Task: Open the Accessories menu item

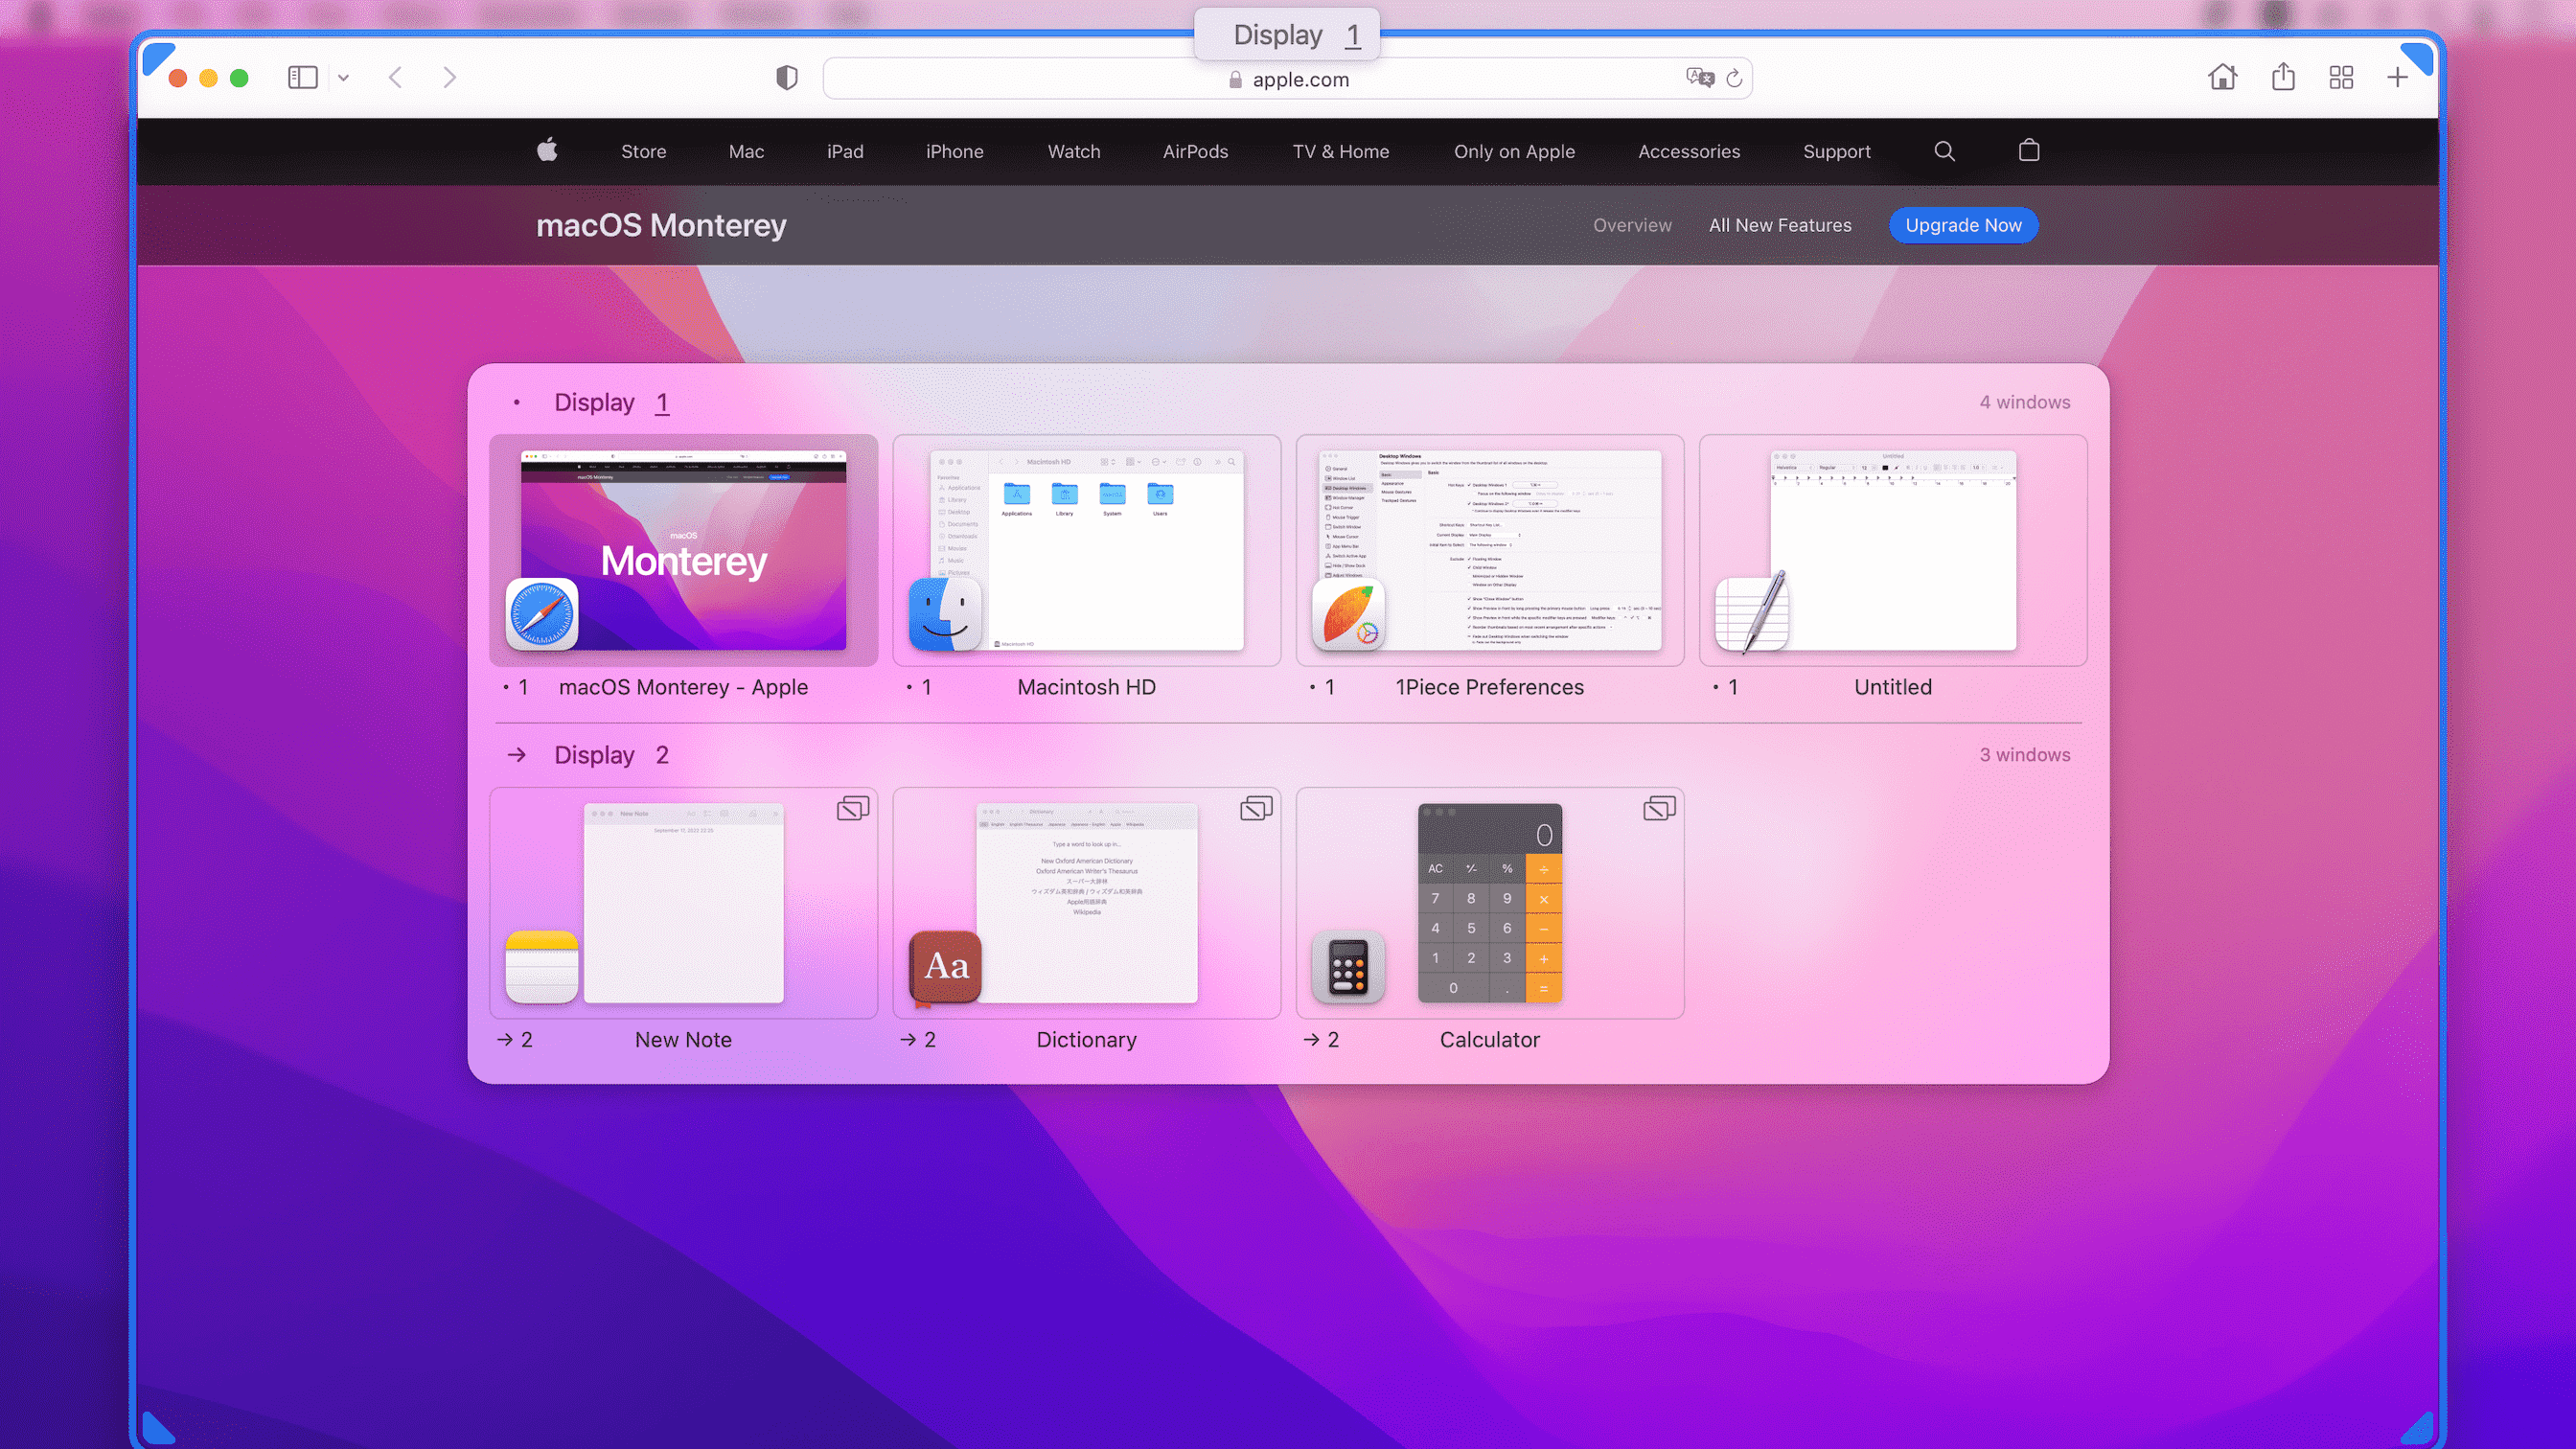Action: 1689,151
